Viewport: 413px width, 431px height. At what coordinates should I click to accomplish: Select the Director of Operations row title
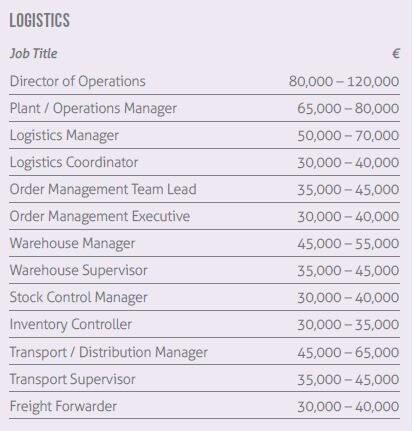point(78,81)
